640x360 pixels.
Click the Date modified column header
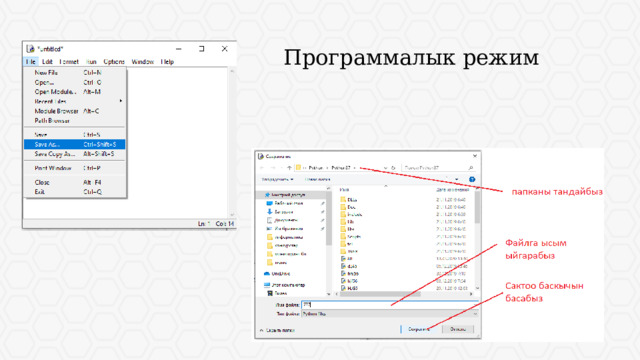452,190
